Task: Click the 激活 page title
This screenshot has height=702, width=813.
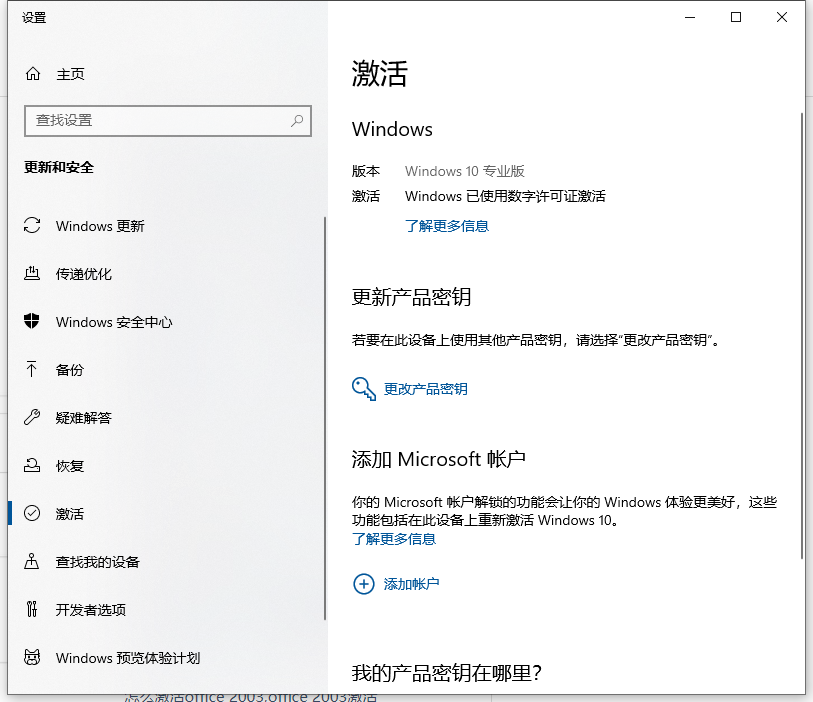Action: point(380,73)
